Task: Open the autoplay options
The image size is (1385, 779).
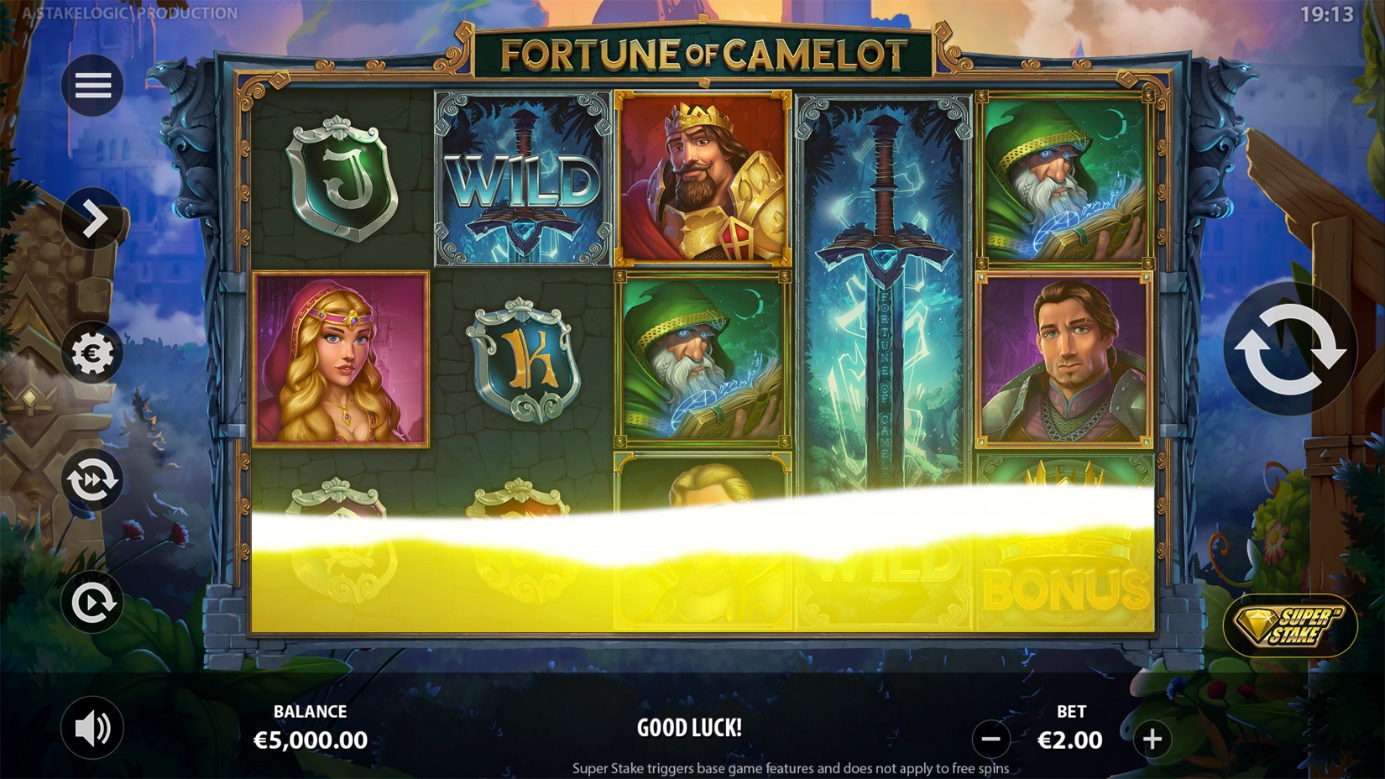Action: click(92, 602)
